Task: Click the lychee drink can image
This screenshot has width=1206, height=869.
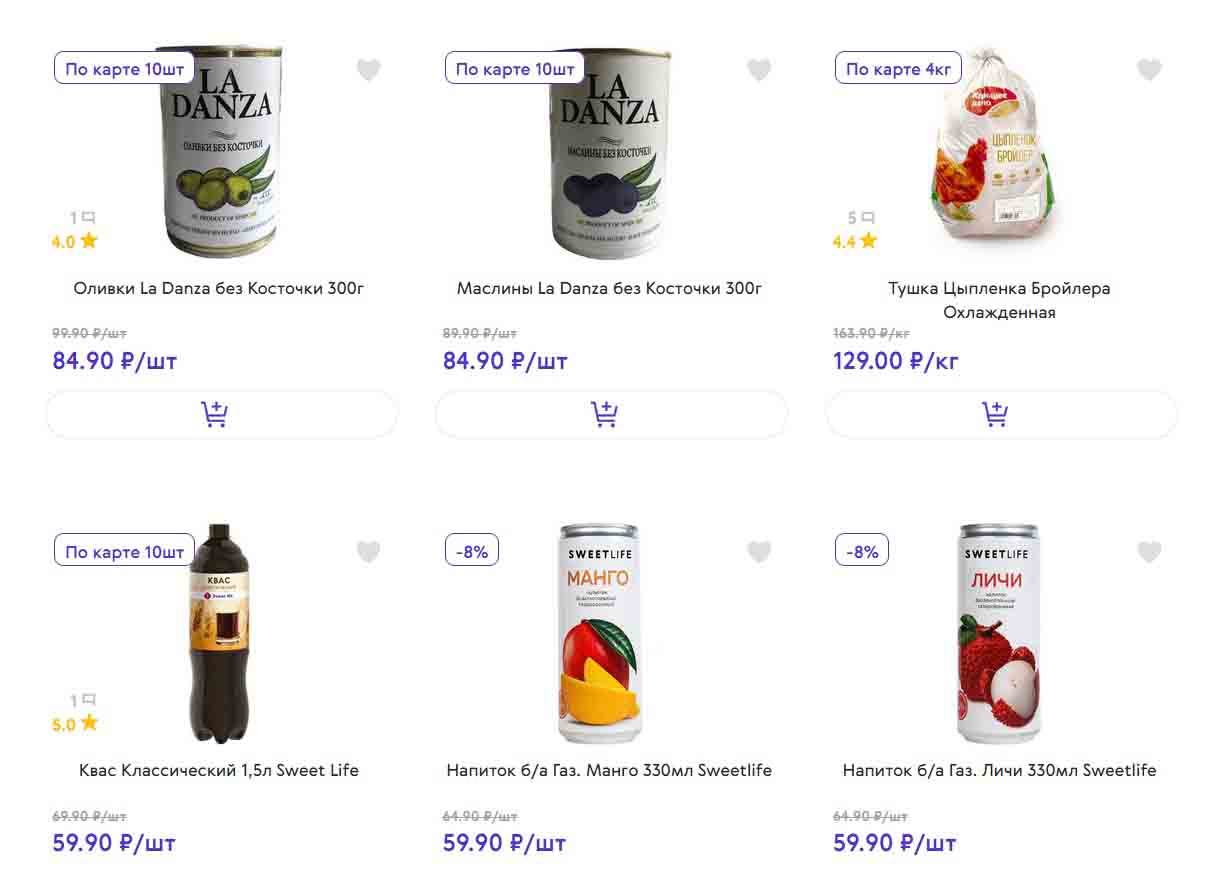Action: tap(998, 634)
